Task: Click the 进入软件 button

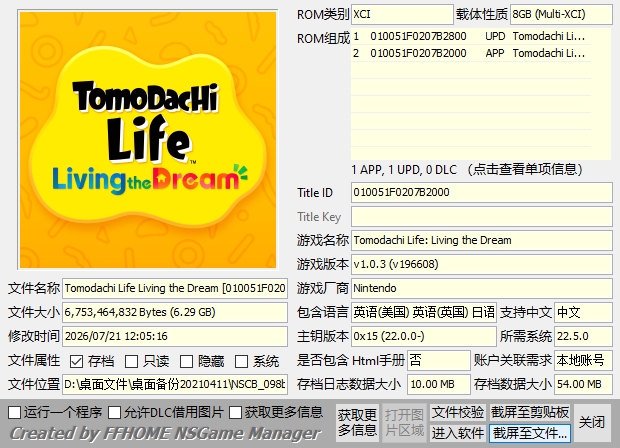Action: pyautogui.click(x=458, y=433)
